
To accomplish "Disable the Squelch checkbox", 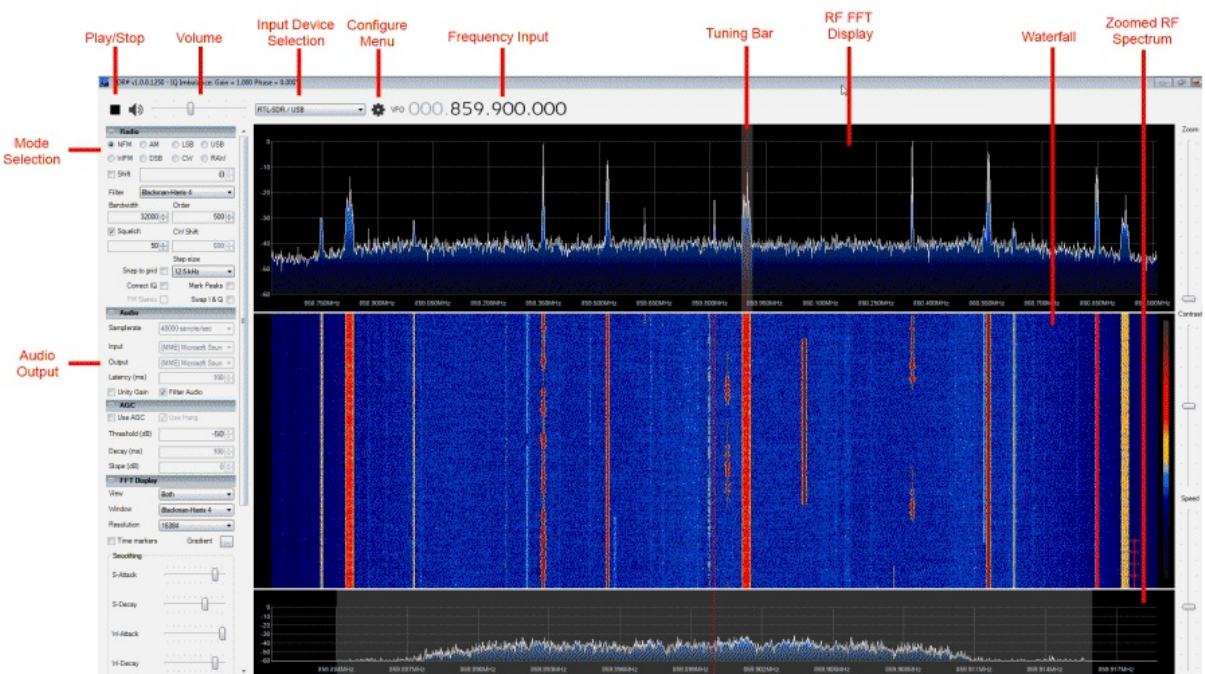I will [x=111, y=231].
